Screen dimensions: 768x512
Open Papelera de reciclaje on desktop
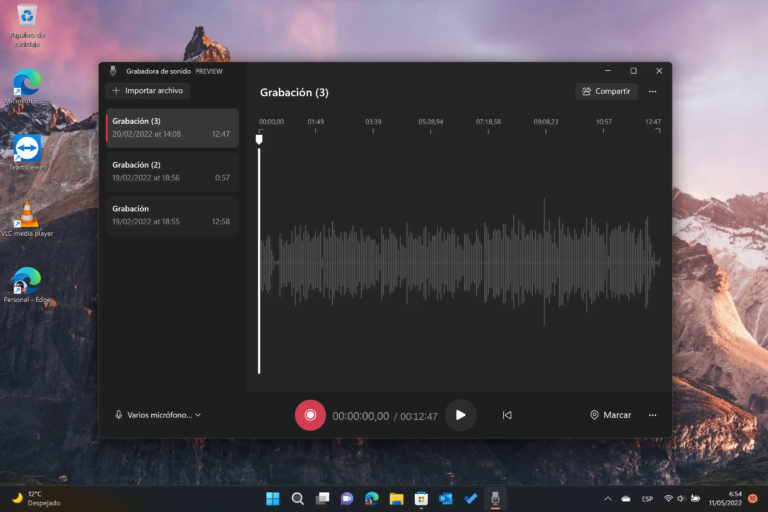(x=27, y=25)
